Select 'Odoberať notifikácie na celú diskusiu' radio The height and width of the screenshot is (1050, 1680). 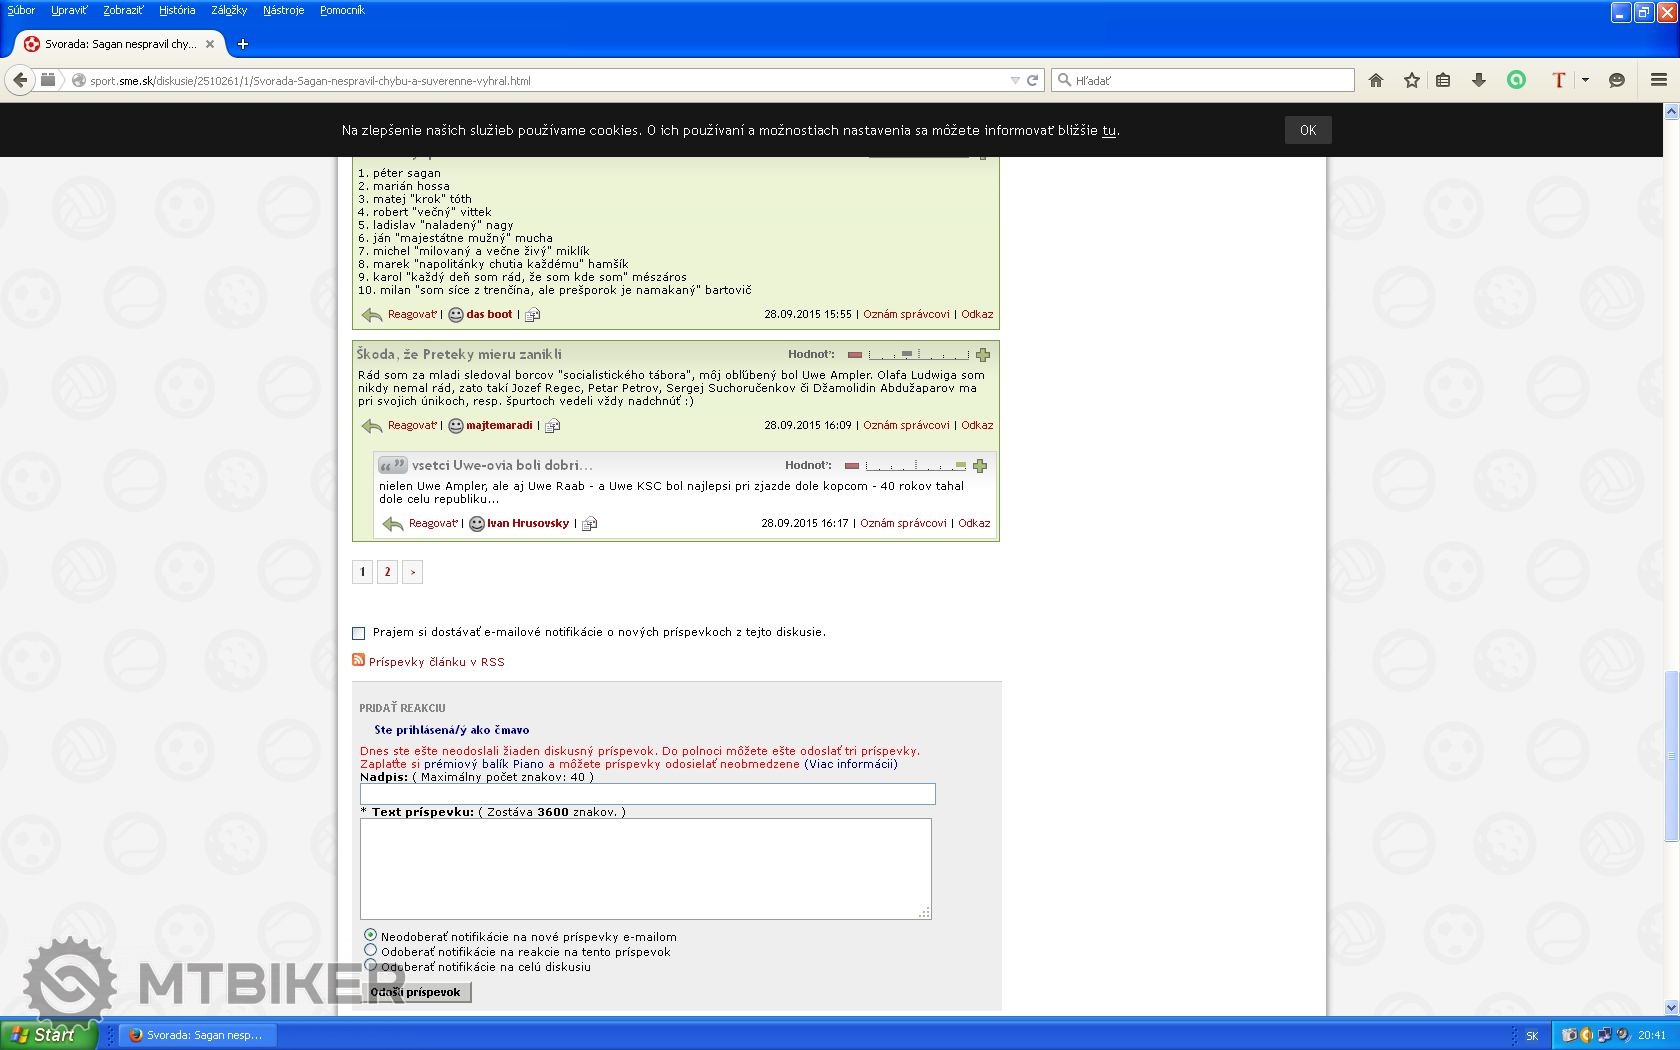[371, 965]
